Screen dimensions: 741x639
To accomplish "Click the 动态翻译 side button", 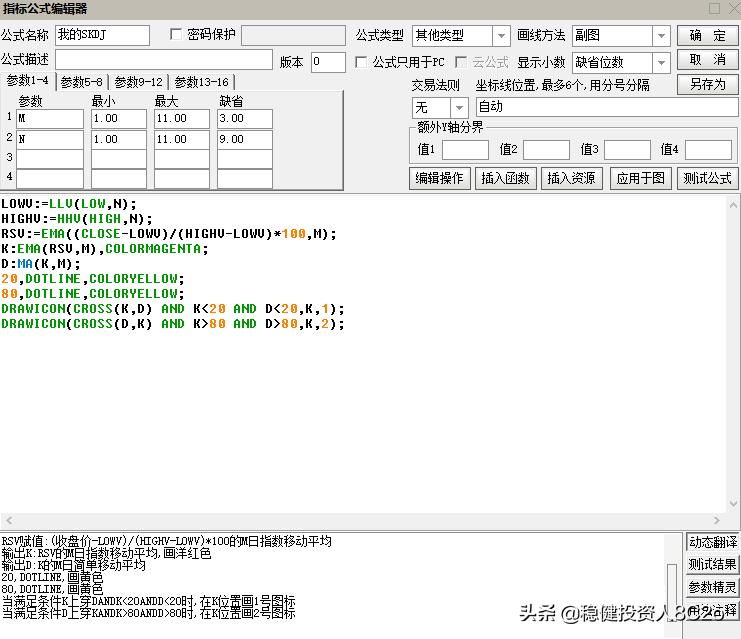I will pos(712,542).
